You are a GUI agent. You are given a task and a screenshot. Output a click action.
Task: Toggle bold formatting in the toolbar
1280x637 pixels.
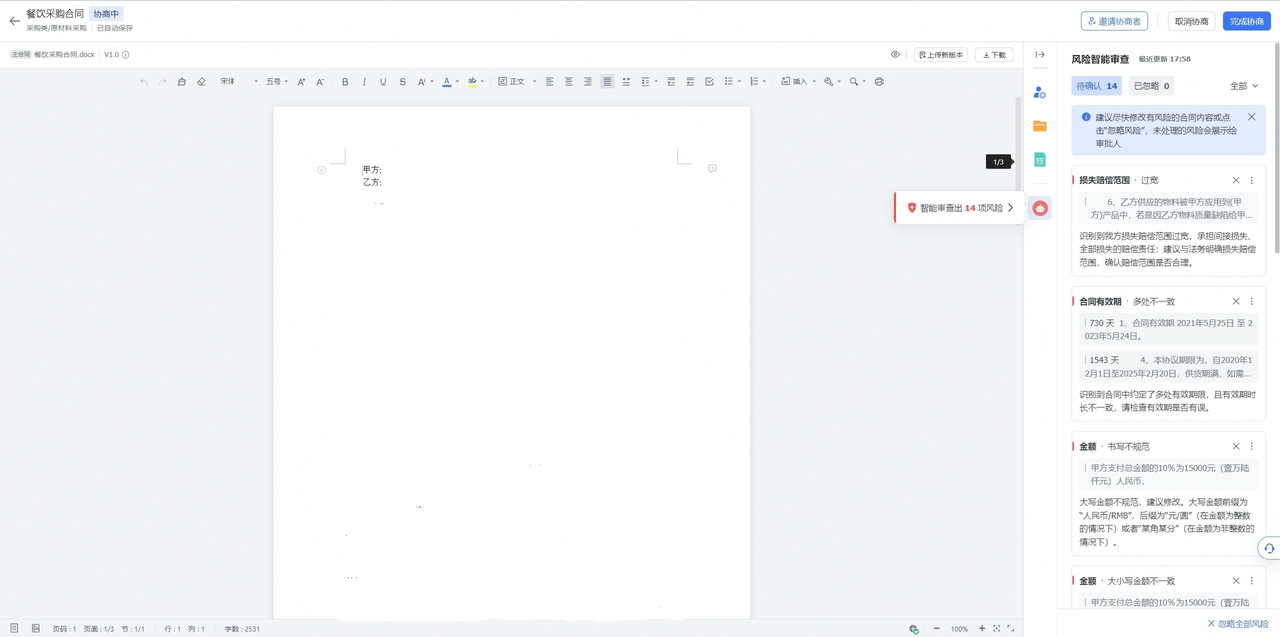345,82
